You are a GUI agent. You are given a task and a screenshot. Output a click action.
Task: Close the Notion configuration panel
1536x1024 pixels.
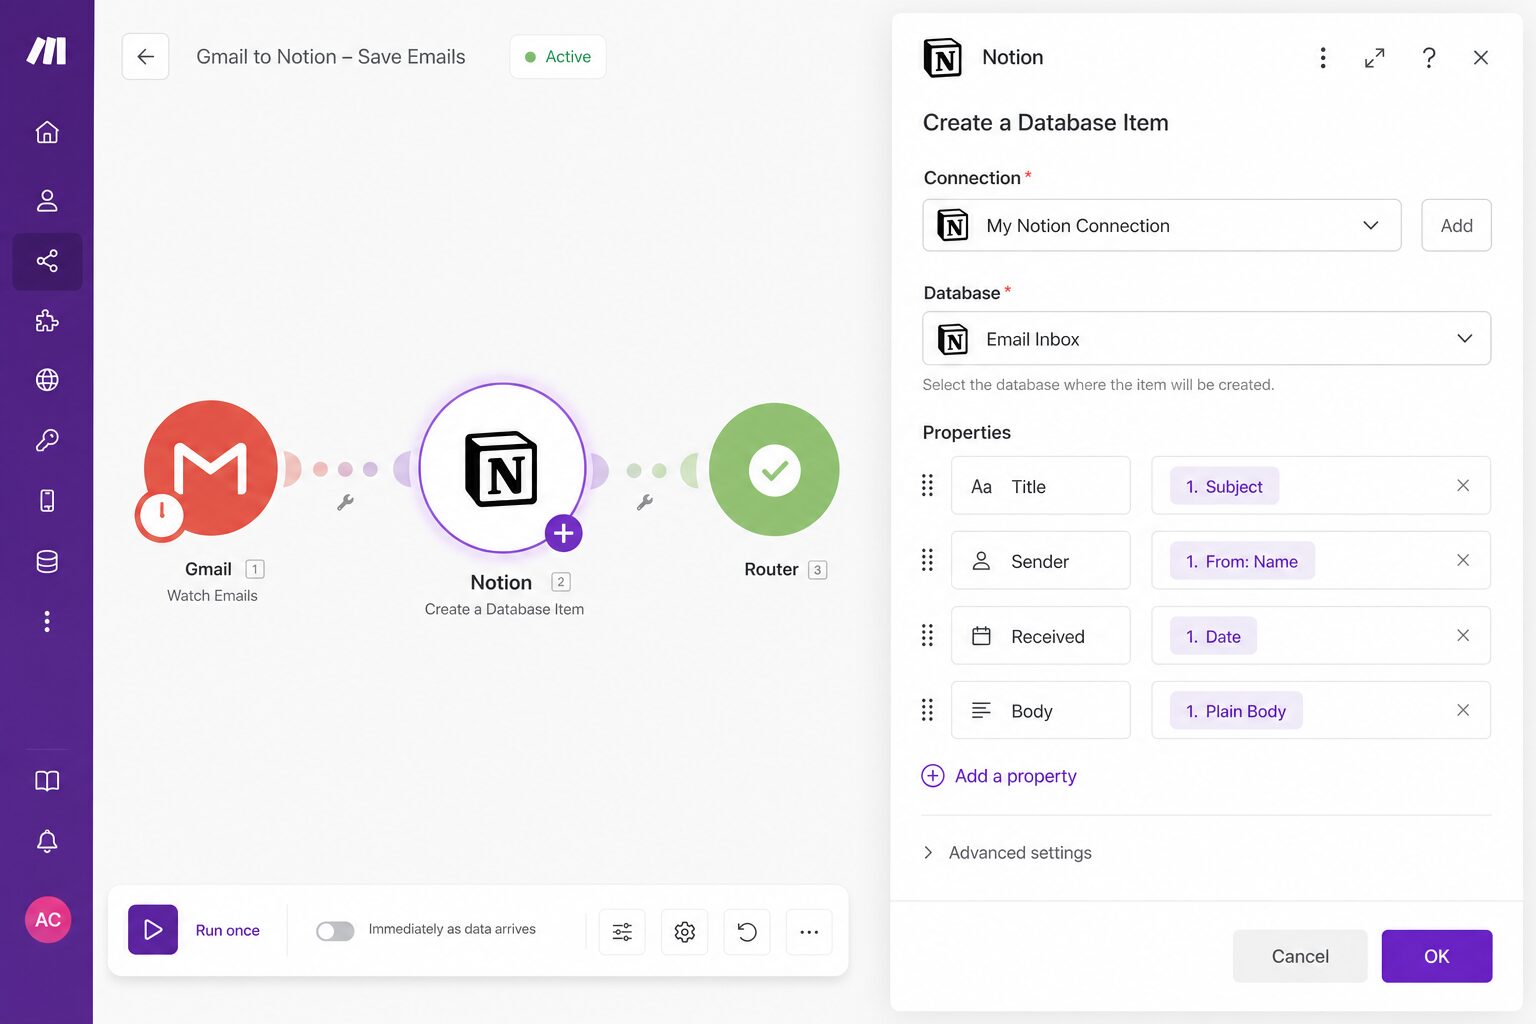click(x=1481, y=58)
